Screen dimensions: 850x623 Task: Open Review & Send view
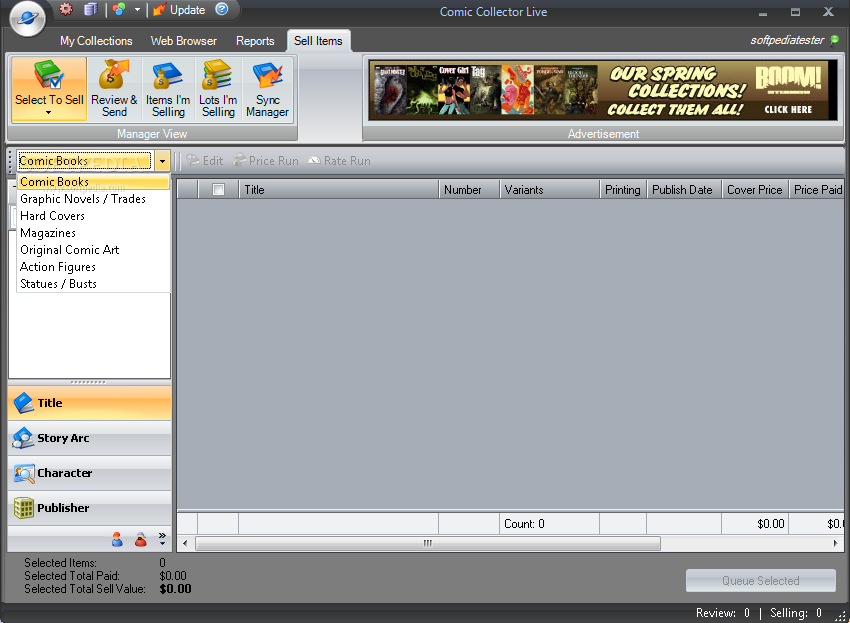pos(114,88)
